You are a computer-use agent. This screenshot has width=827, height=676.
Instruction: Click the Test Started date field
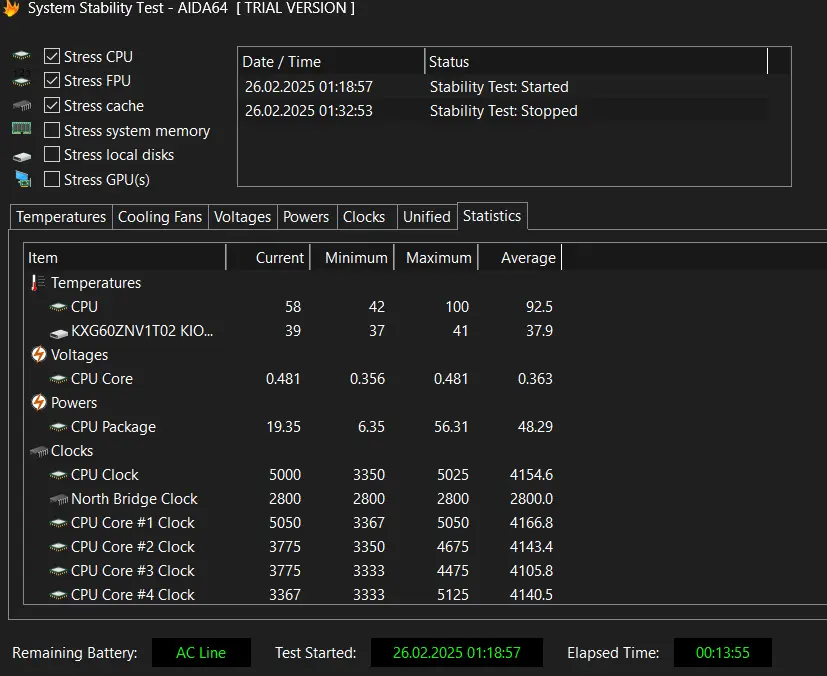[x=457, y=653]
